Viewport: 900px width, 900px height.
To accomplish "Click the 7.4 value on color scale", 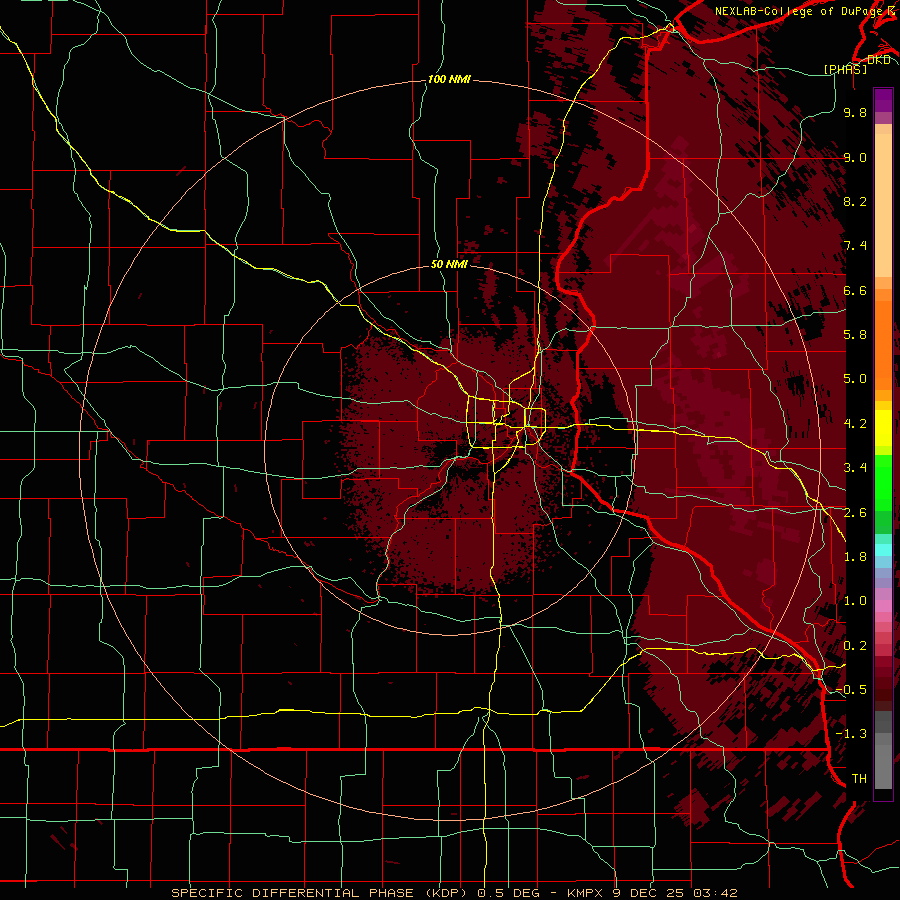I will pyautogui.click(x=855, y=246).
